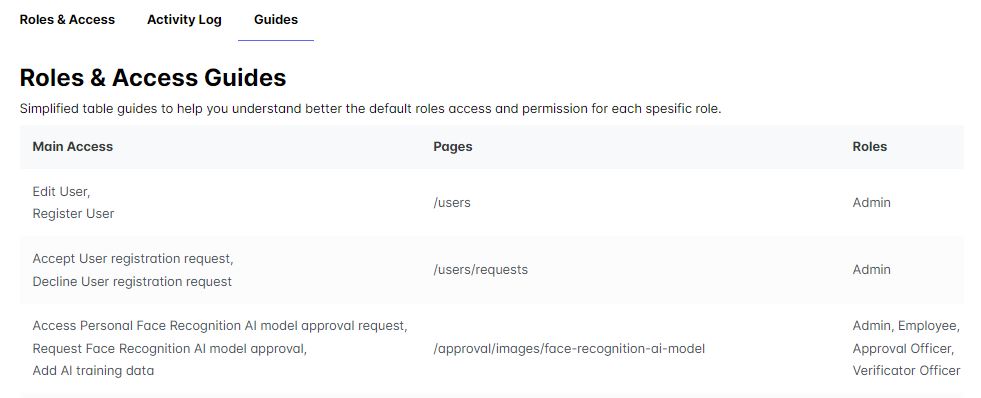Screen dimensions: 981x398
Task: Click the Pages column header
Action: (x=452, y=146)
